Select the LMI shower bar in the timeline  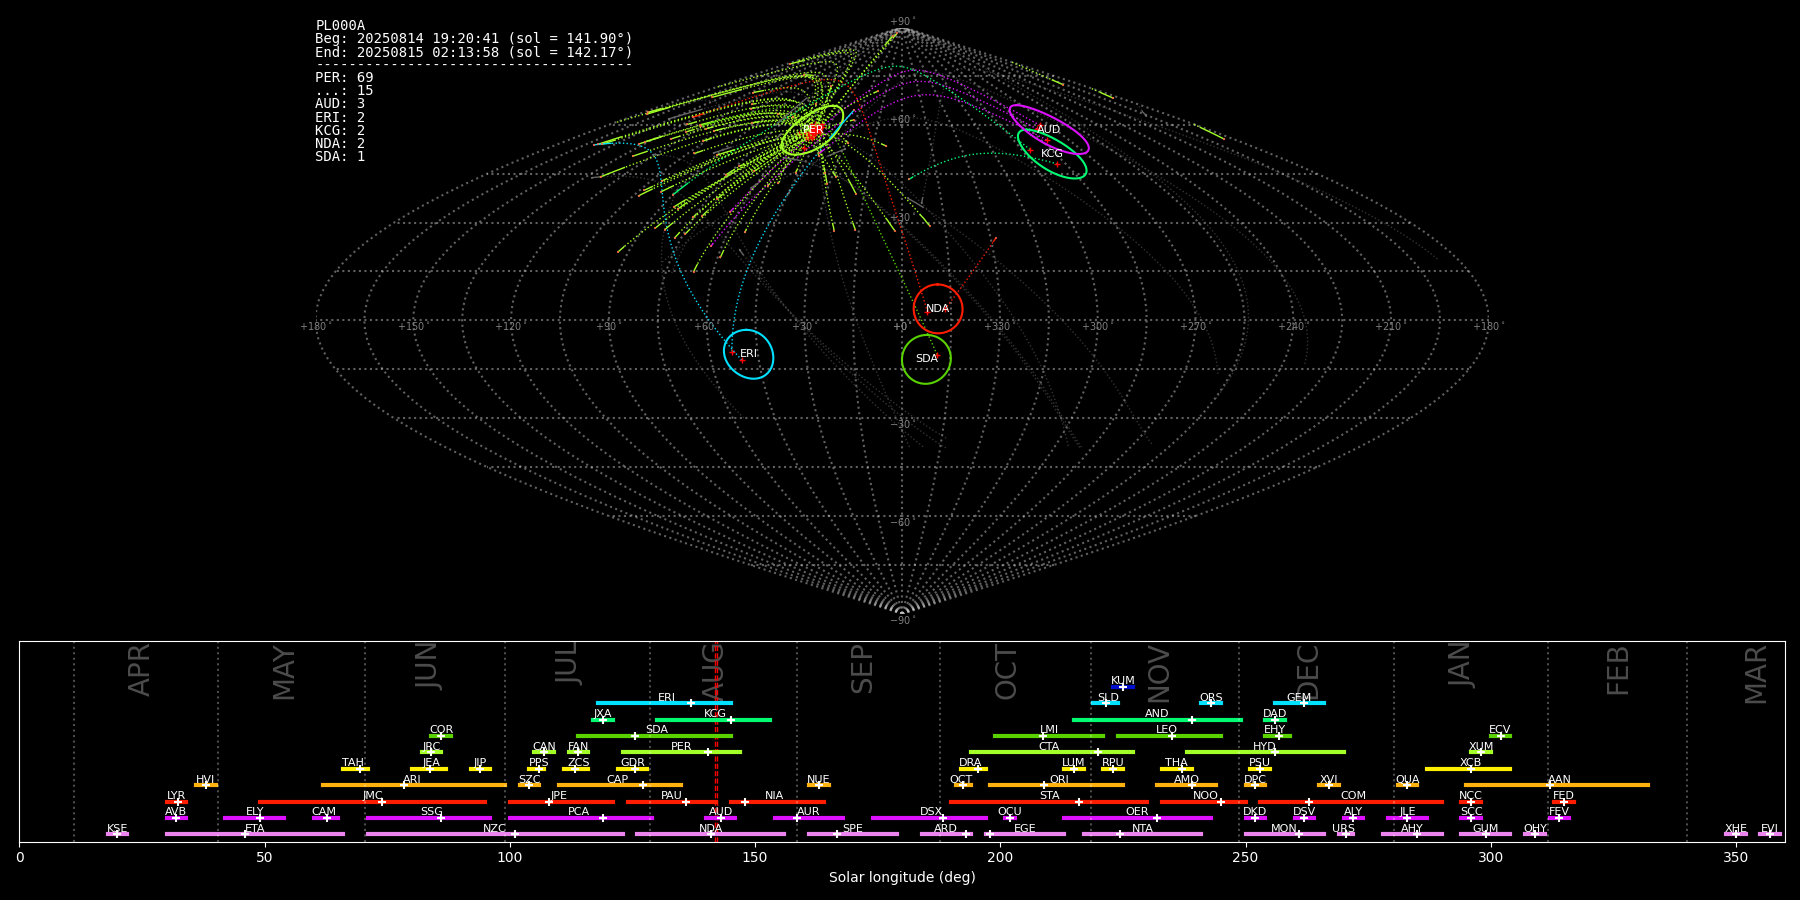click(1049, 736)
